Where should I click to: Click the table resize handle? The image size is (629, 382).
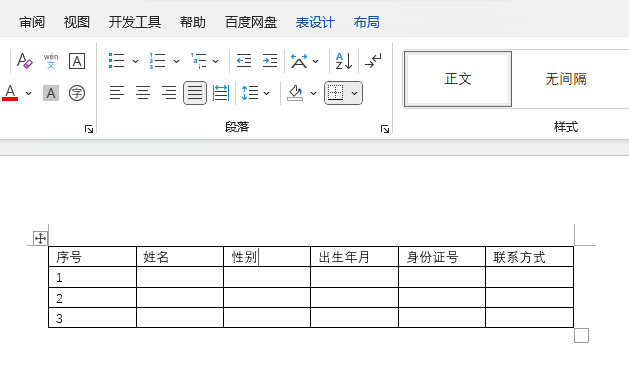(x=581, y=335)
